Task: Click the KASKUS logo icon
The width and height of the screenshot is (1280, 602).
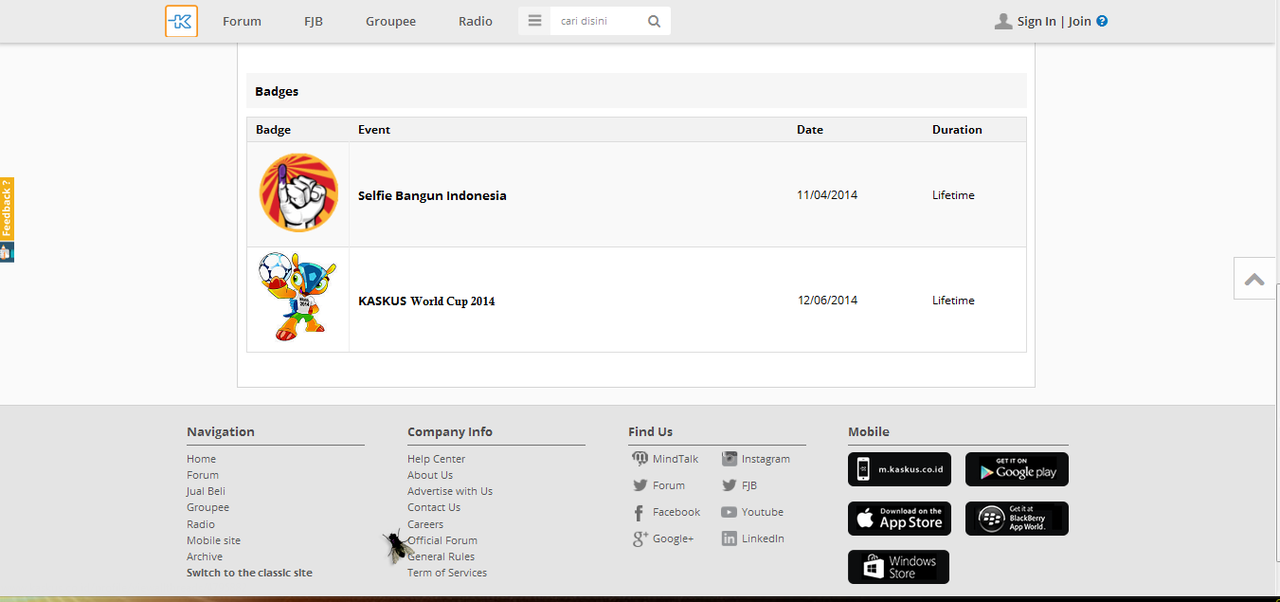Action: (181, 21)
